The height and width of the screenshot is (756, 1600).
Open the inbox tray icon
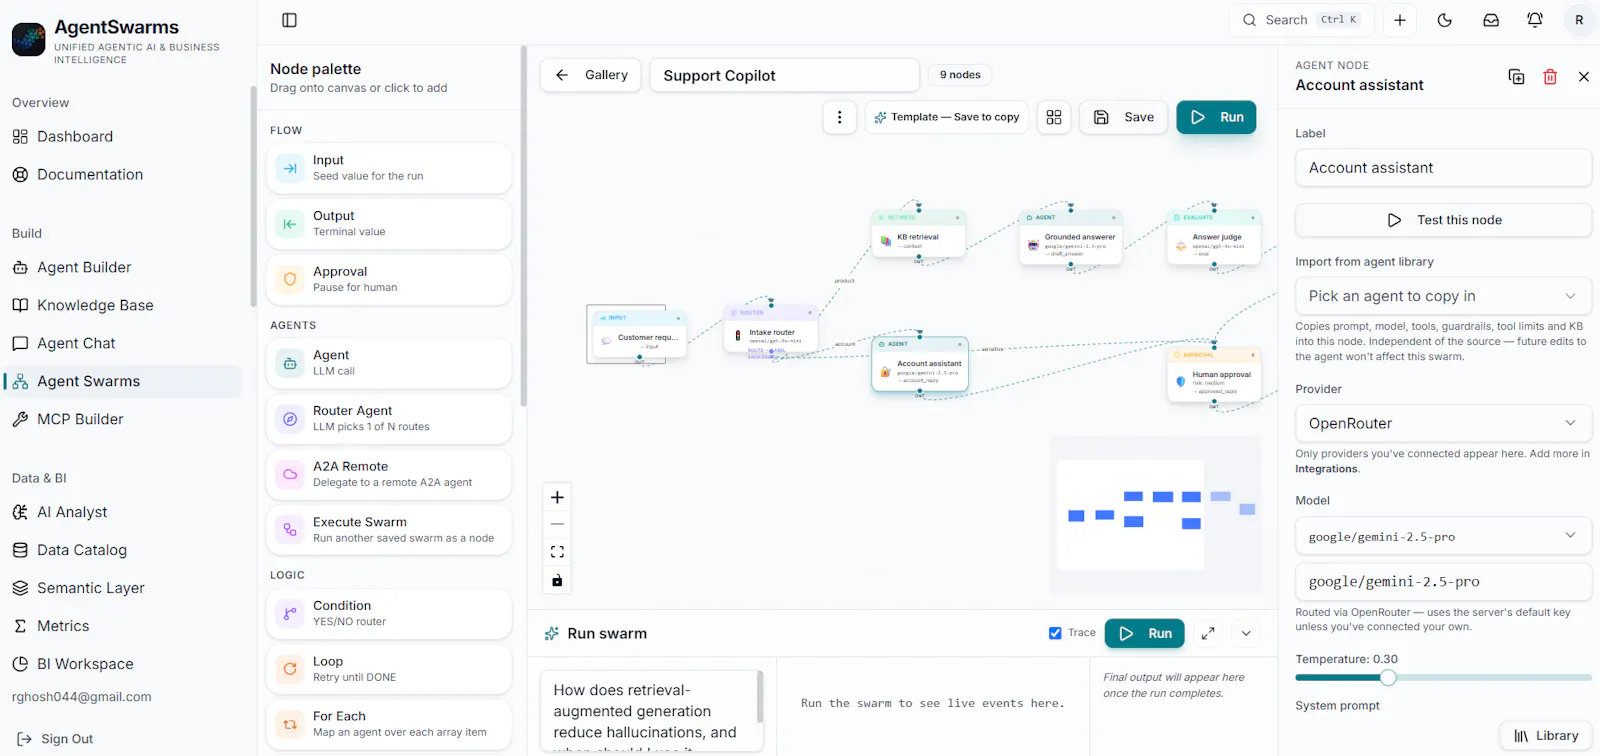click(x=1491, y=20)
